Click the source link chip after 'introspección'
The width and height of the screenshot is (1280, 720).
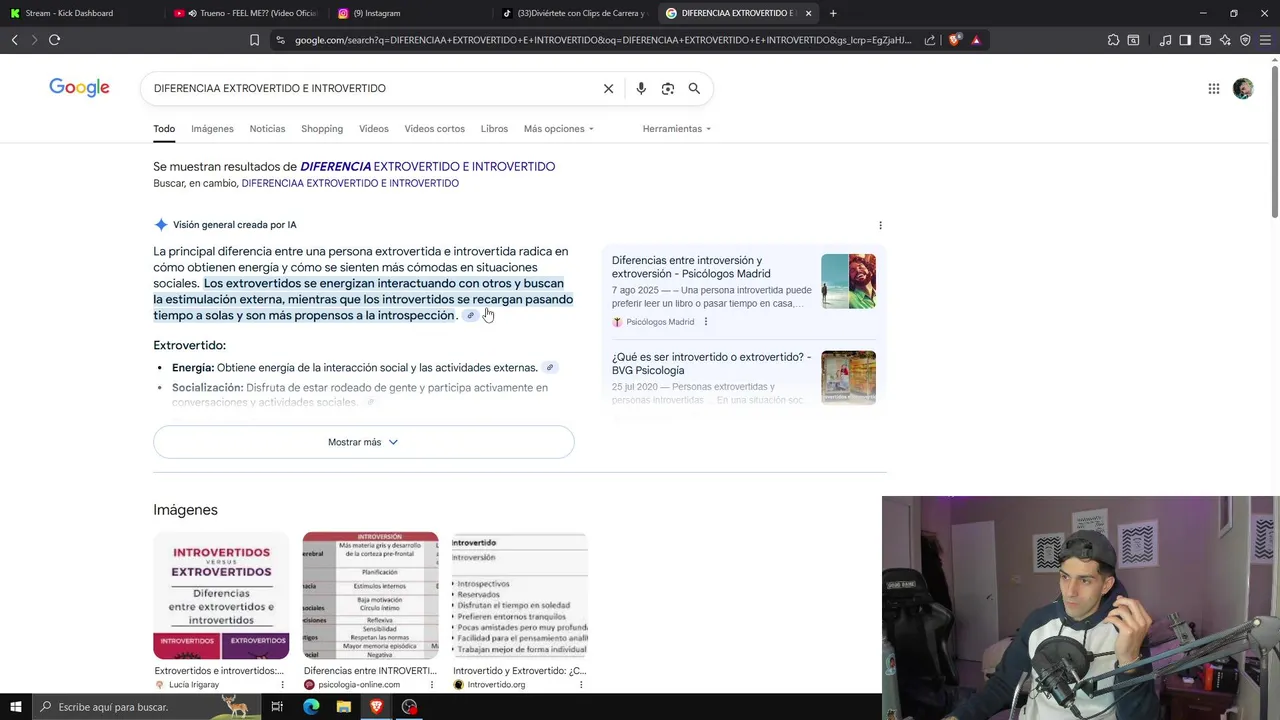tap(470, 316)
